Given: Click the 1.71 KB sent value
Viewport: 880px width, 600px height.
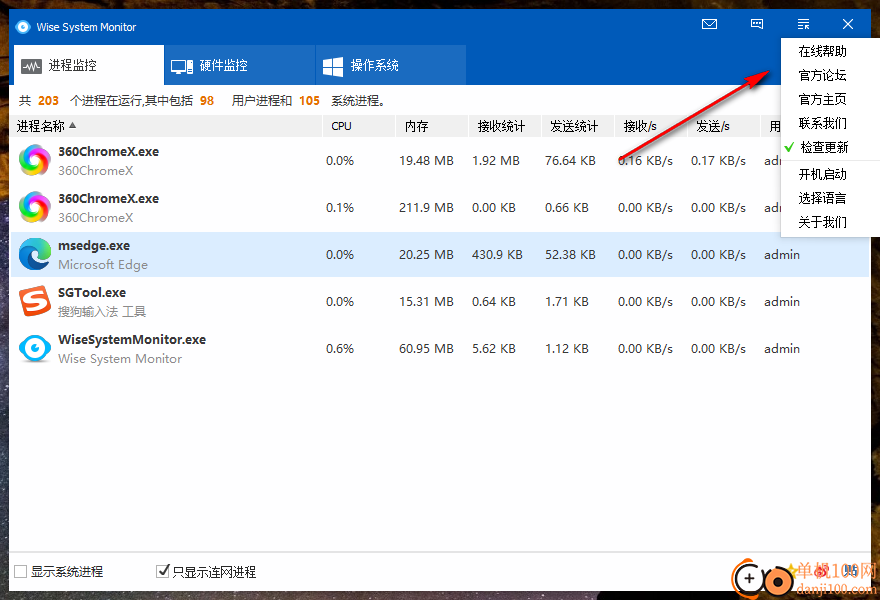Looking at the screenshot, I should pos(567,302).
